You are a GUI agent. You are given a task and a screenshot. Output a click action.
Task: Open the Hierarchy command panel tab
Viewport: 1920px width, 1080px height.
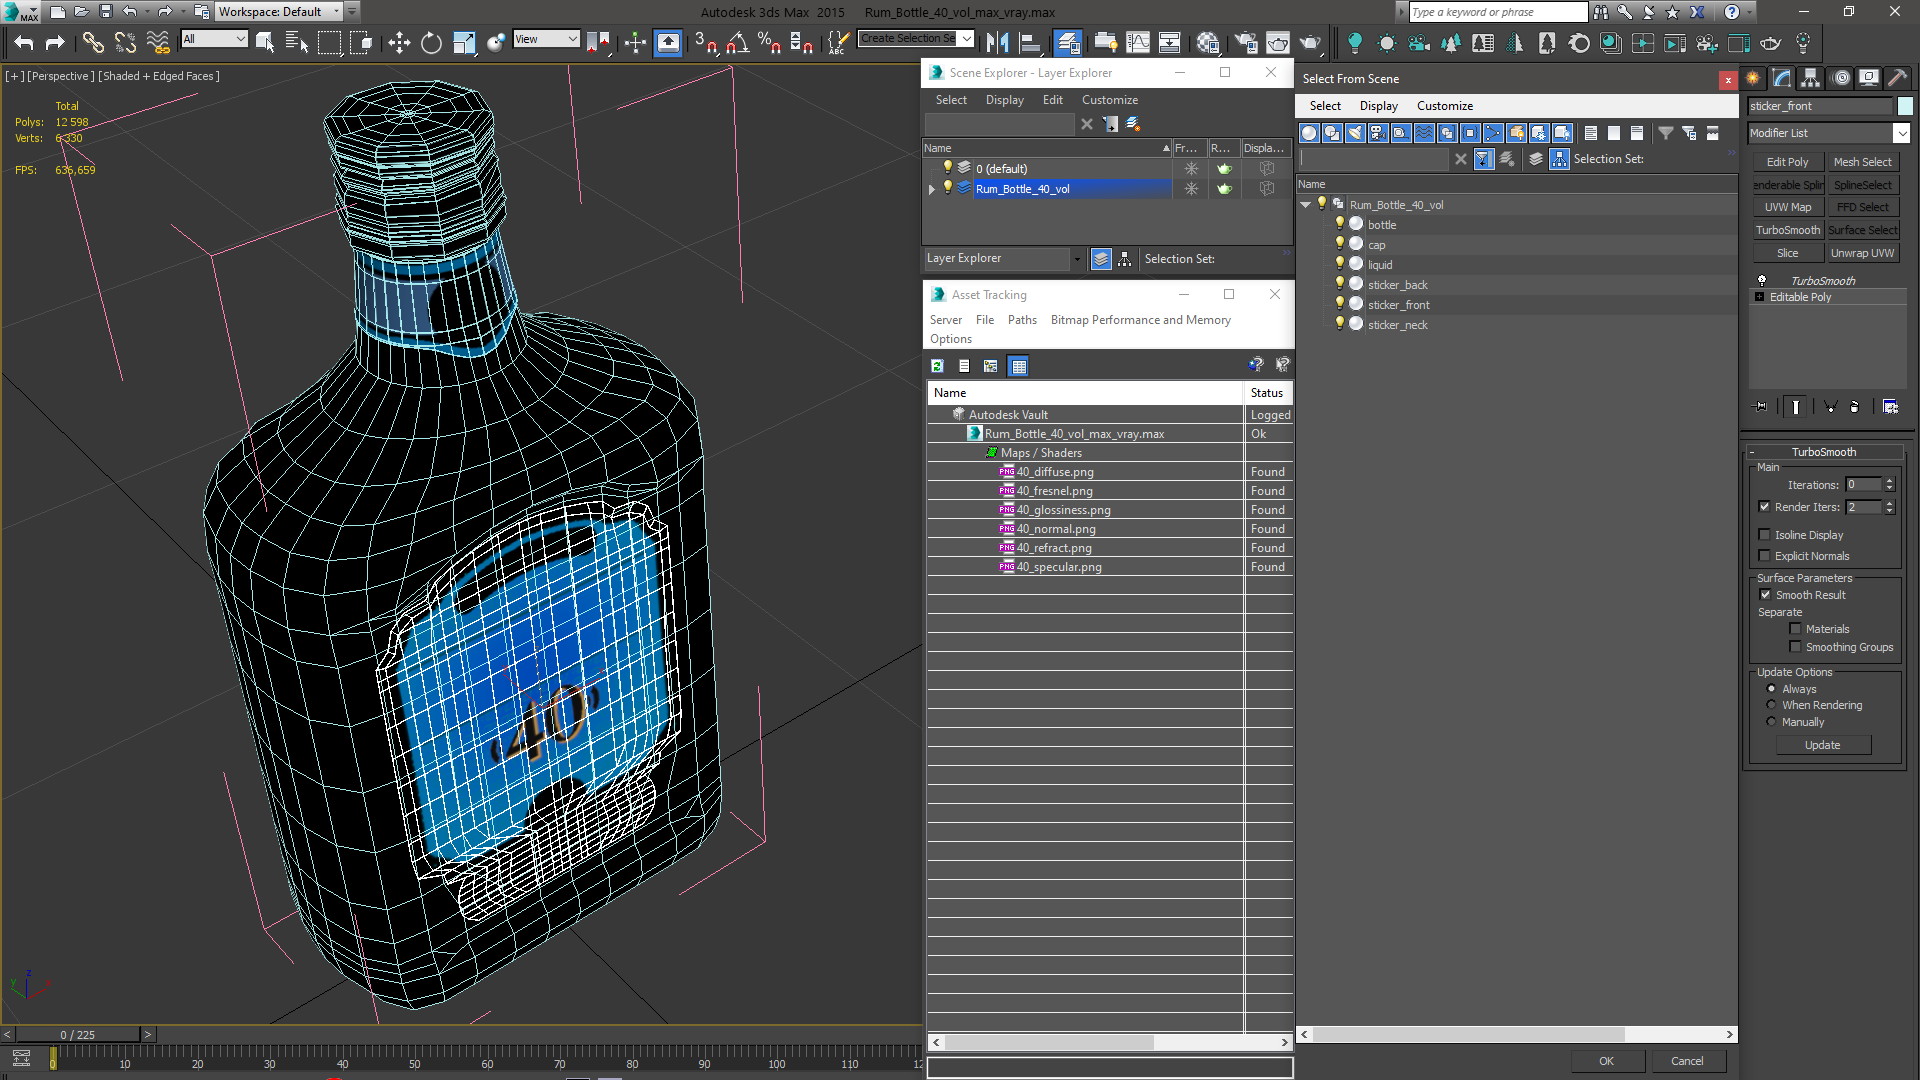point(1810,78)
